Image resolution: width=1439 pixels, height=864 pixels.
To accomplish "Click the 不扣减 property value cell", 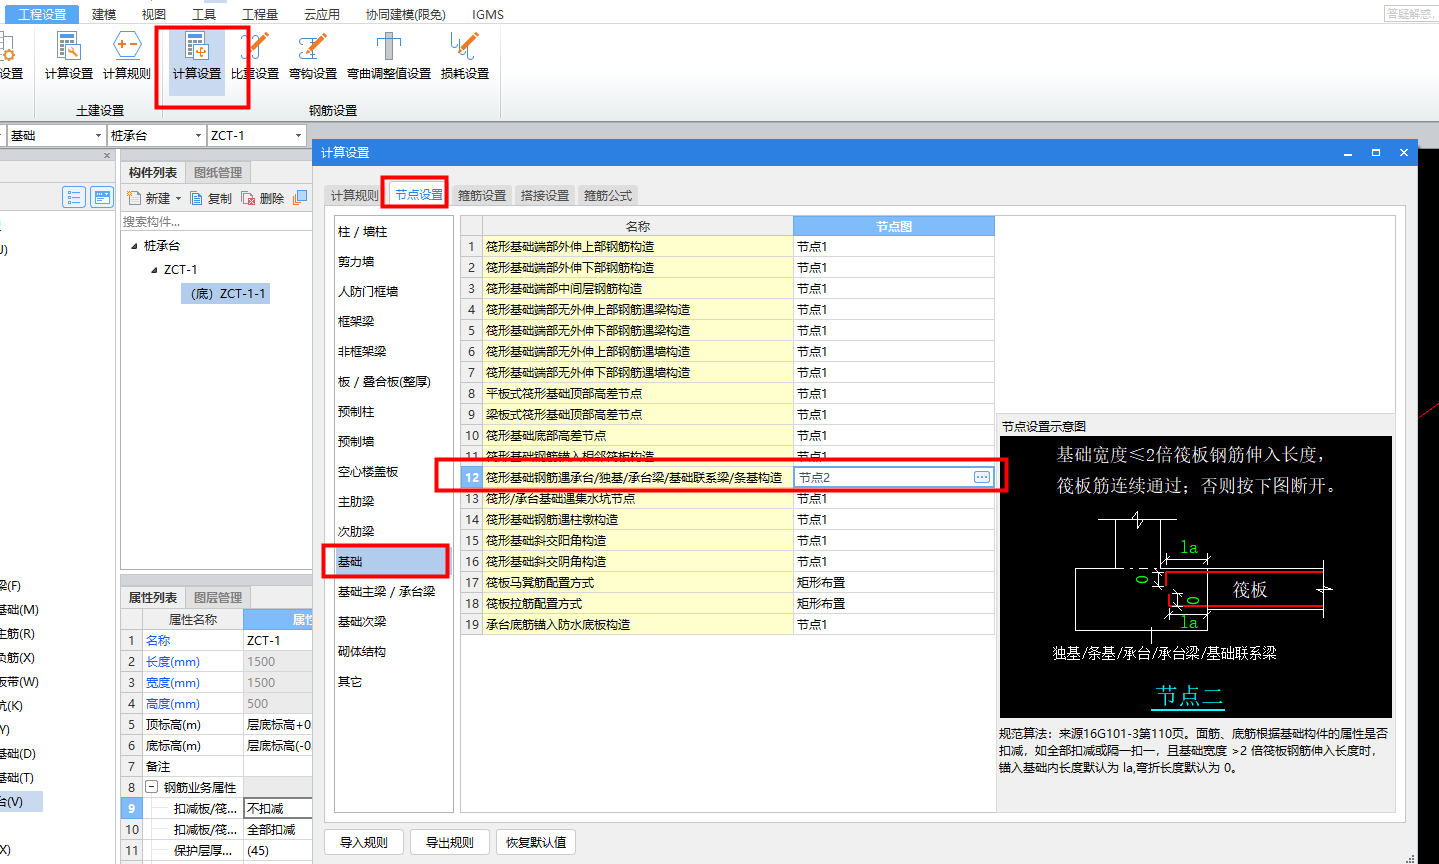I will click(x=278, y=808).
